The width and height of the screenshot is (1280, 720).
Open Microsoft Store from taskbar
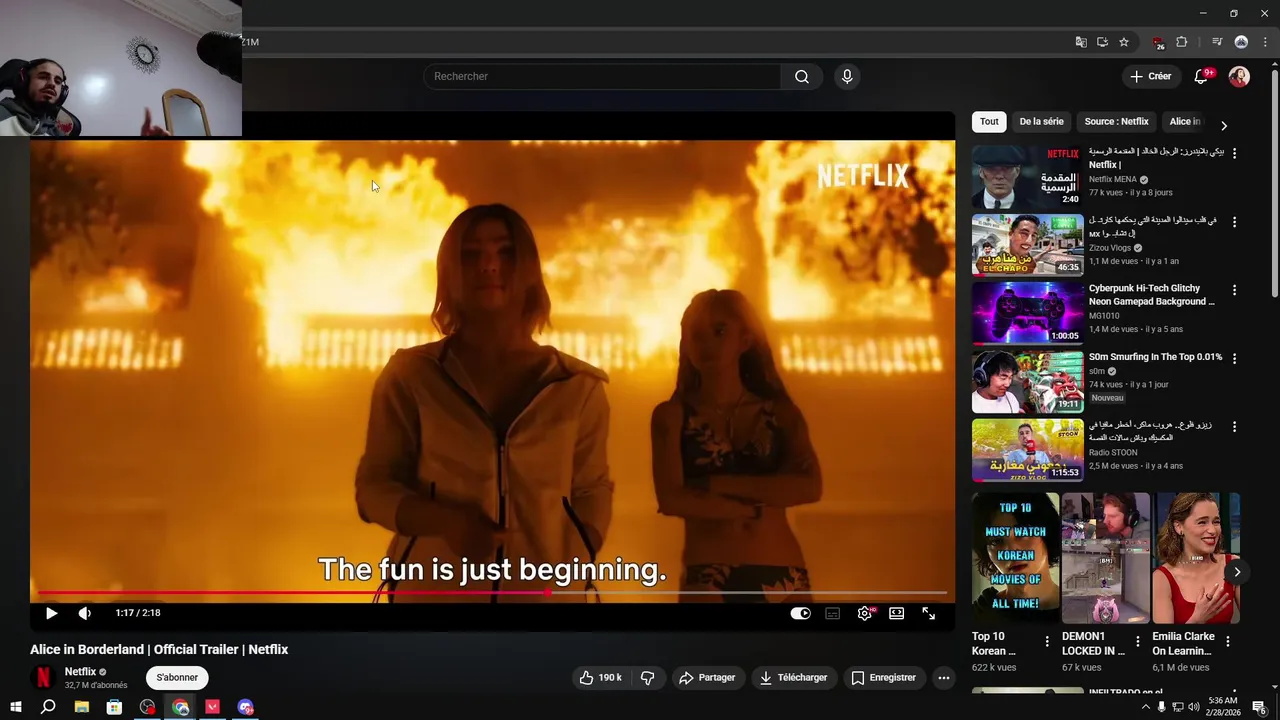(x=114, y=707)
